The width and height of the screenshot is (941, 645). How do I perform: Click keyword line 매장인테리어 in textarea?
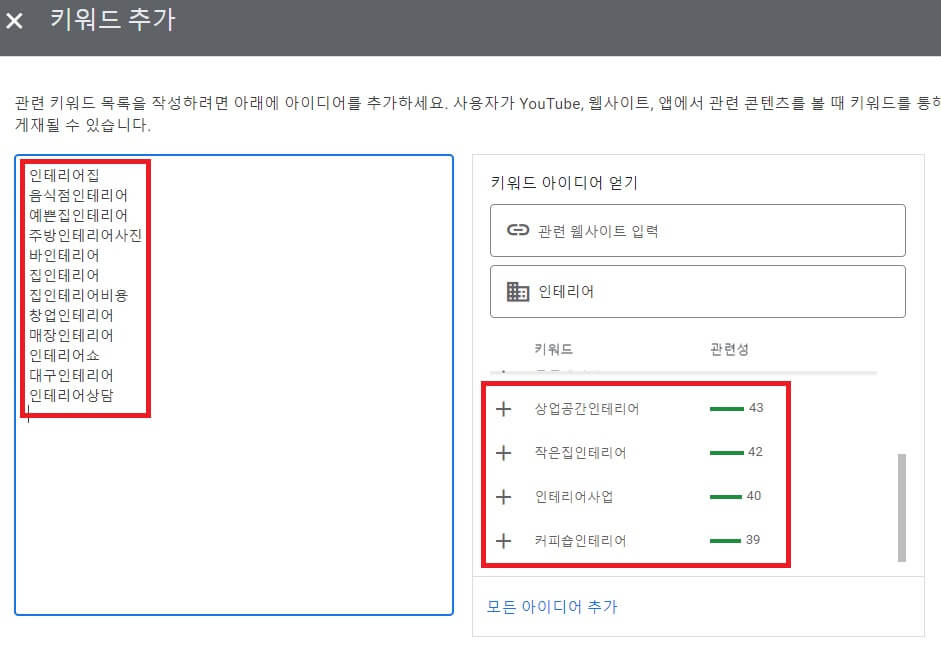(71, 335)
